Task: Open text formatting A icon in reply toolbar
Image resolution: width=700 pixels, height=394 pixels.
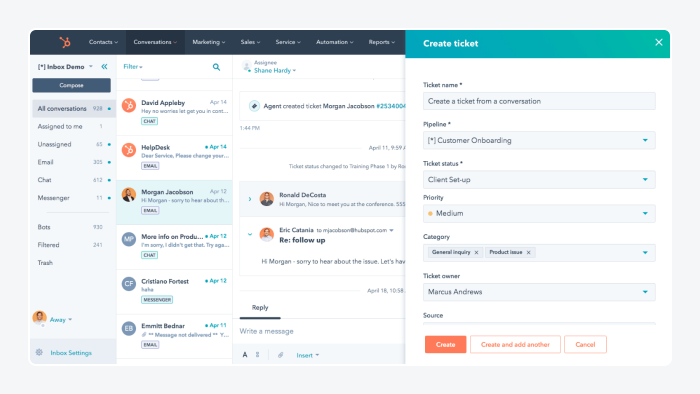Action: click(245, 355)
